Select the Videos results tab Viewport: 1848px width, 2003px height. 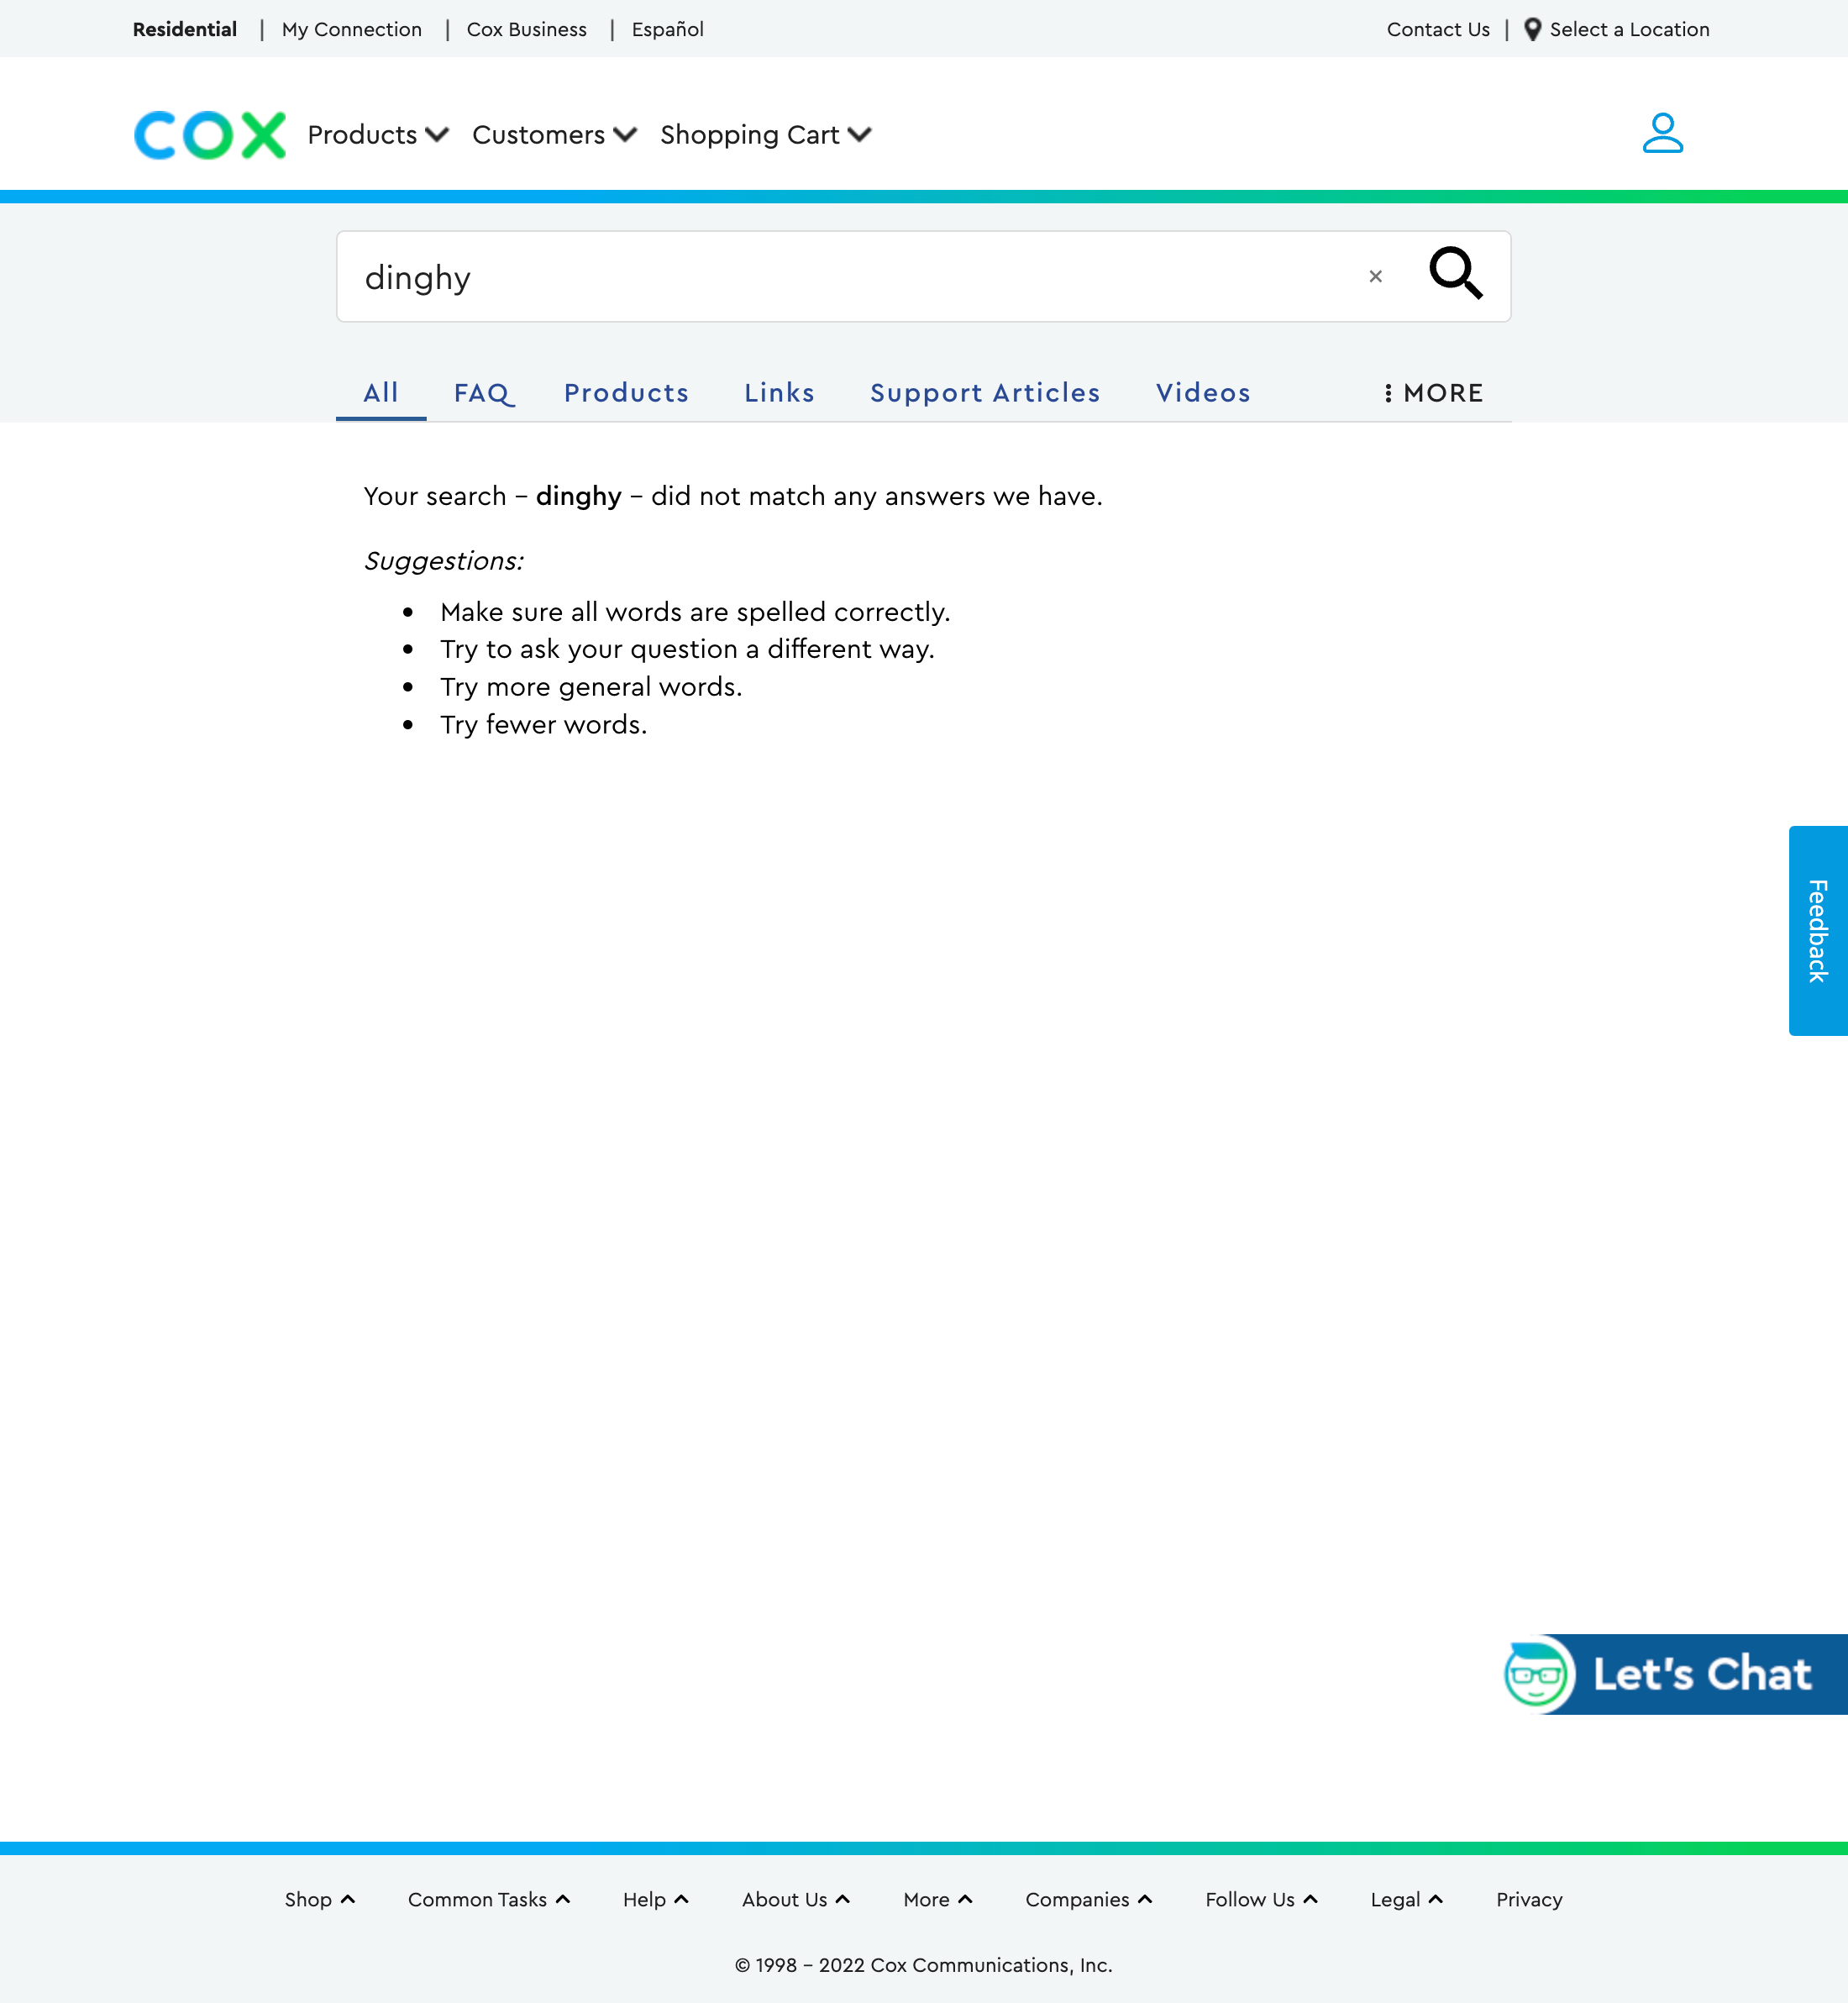point(1203,393)
